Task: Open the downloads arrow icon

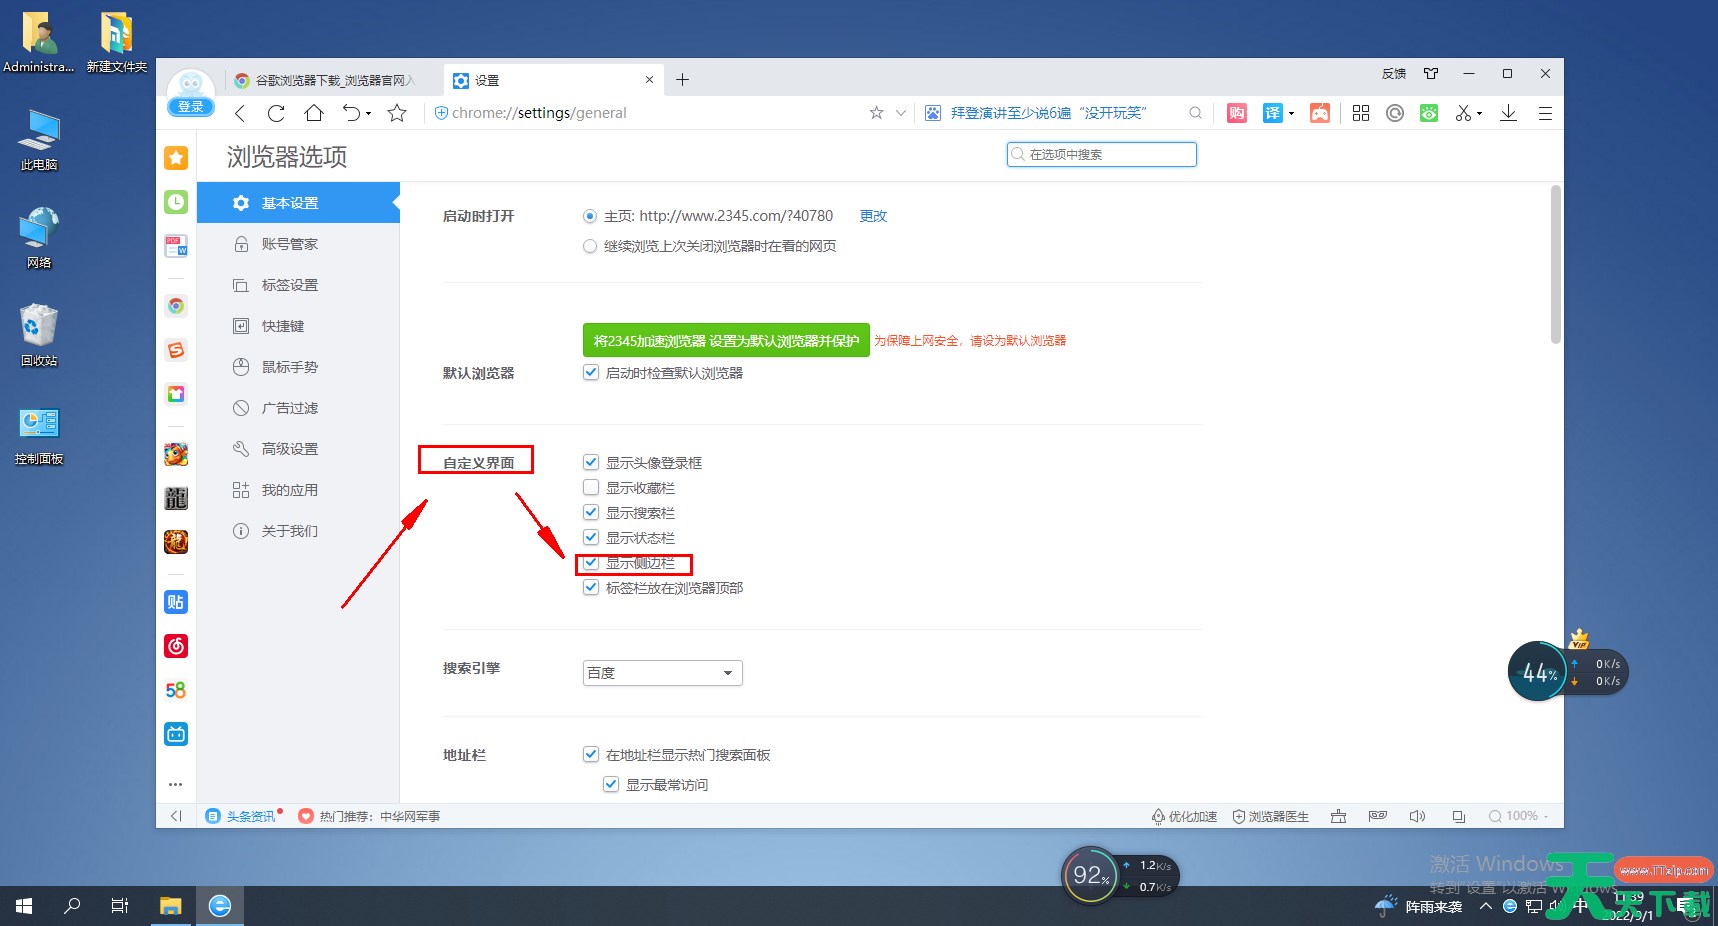Action: [x=1509, y=113]
